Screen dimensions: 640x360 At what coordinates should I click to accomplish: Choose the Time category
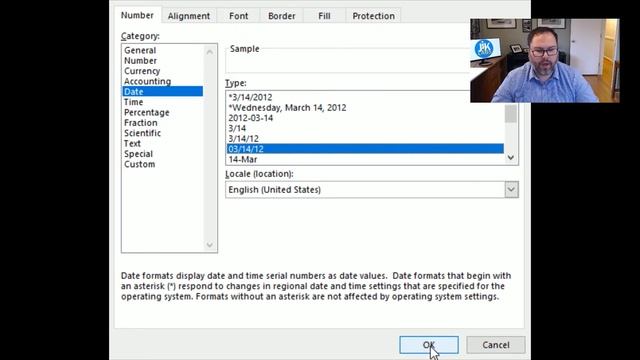click(x=162, y=102)
